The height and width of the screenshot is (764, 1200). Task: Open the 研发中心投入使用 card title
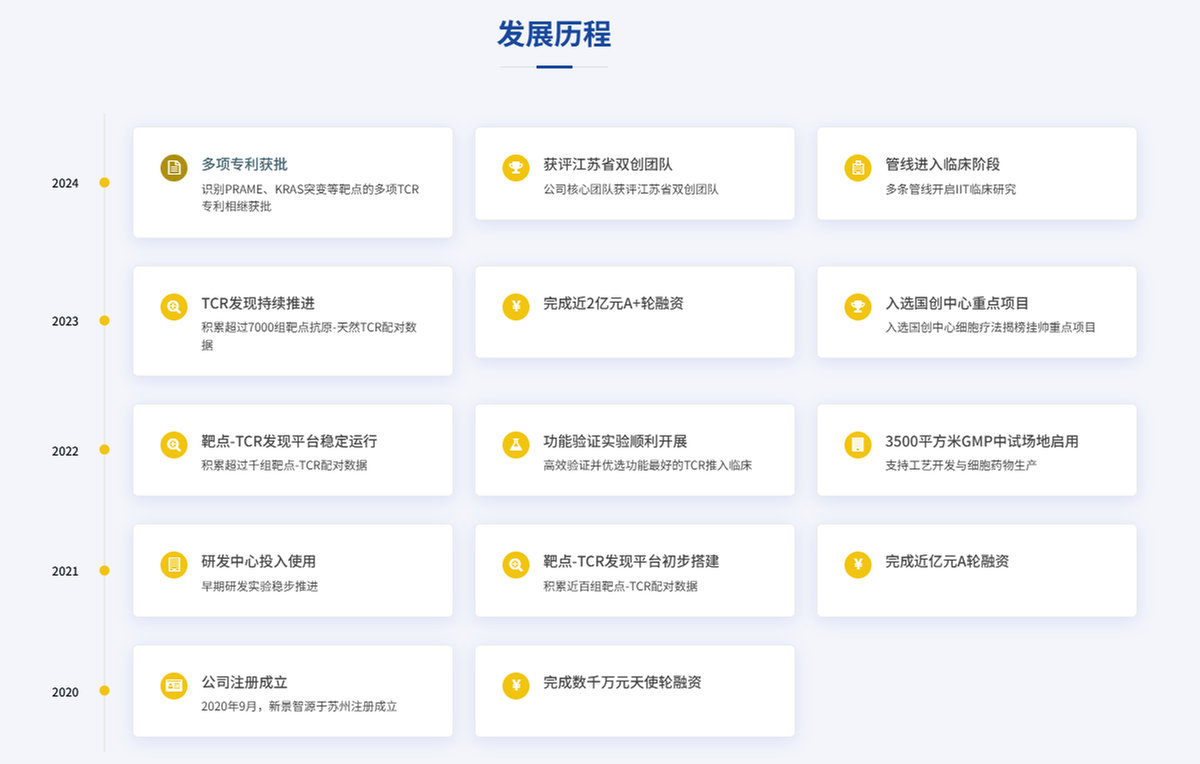point(258,562)
